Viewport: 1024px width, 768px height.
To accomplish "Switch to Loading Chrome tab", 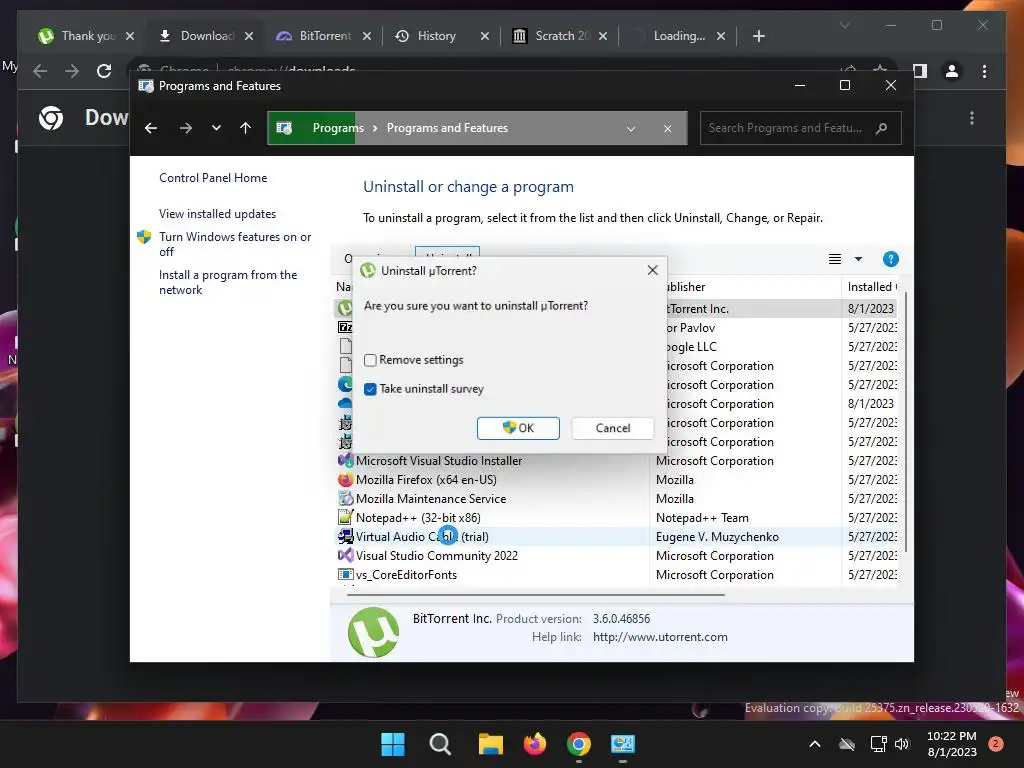I will pyautogui.click(x=678, y=36).
